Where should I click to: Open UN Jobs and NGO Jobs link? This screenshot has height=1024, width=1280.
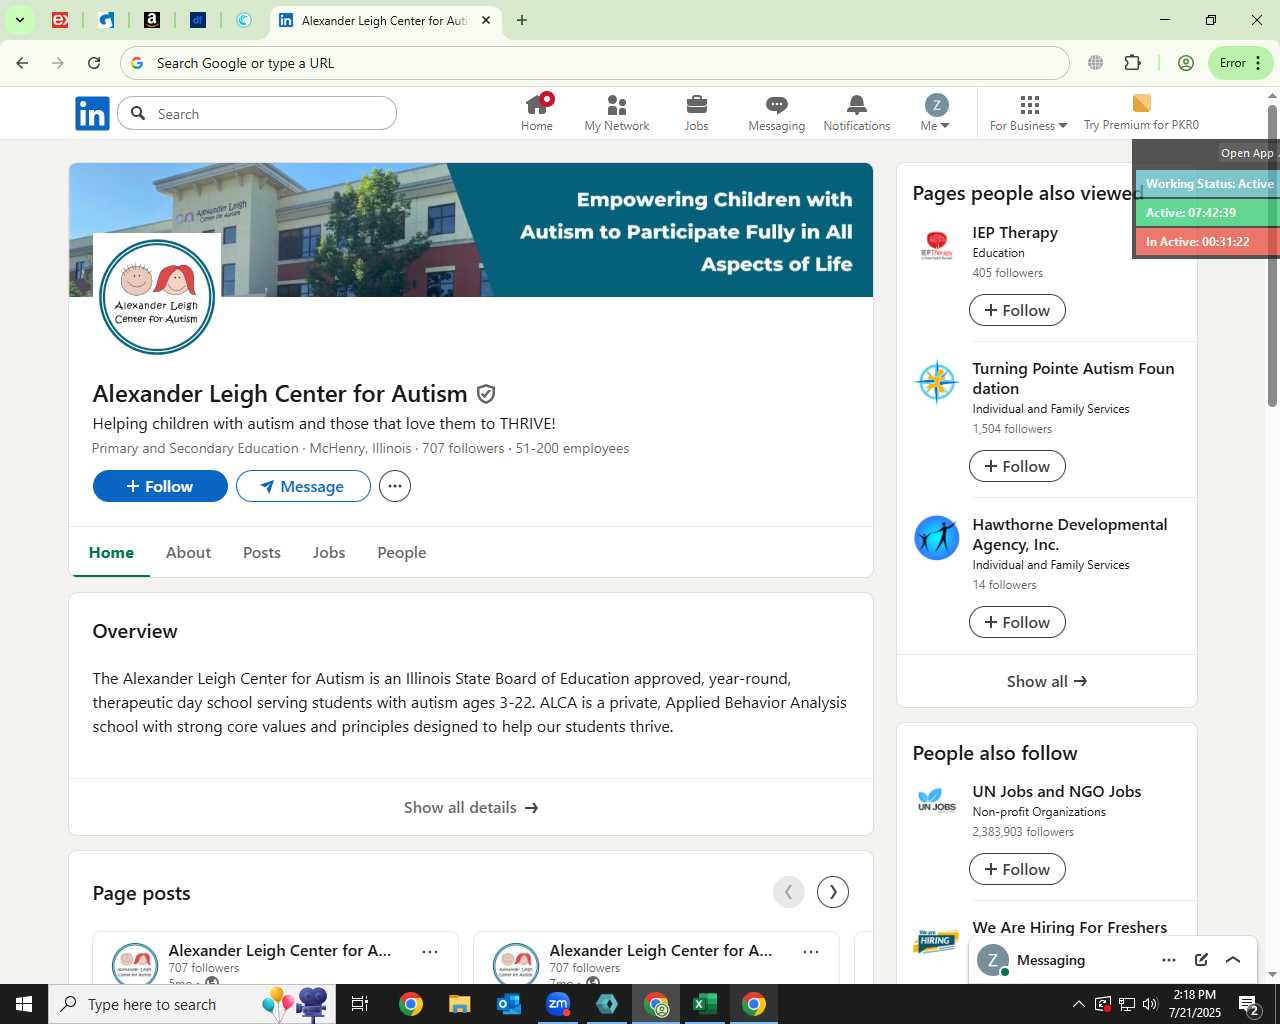pyautogui.click(x=1057, y=791)
